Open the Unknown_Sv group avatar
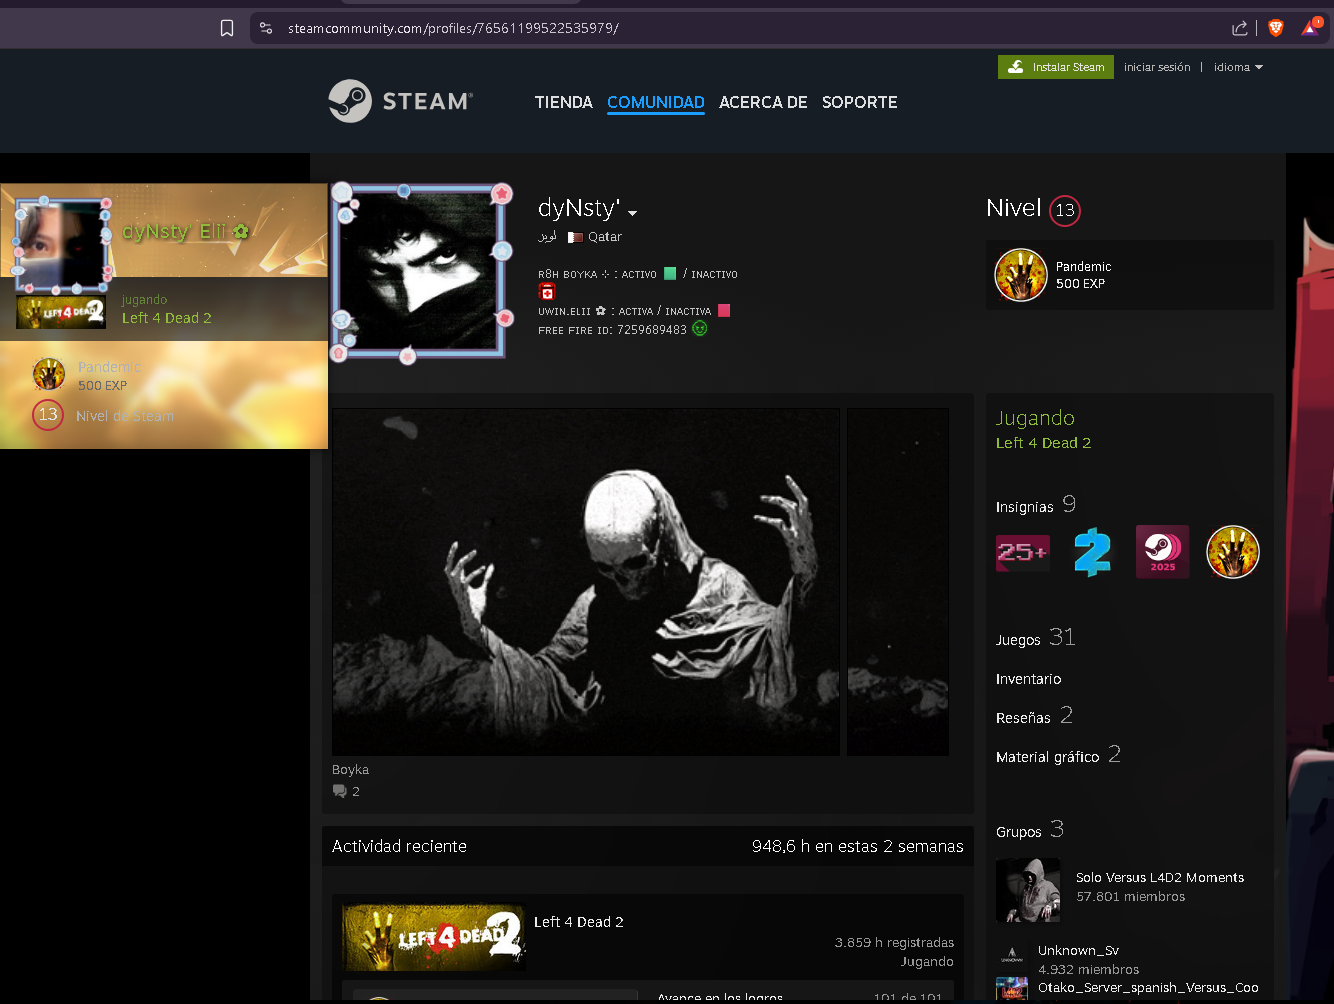Viewport: 1334px width, 1004px height. coord(1012,954)
